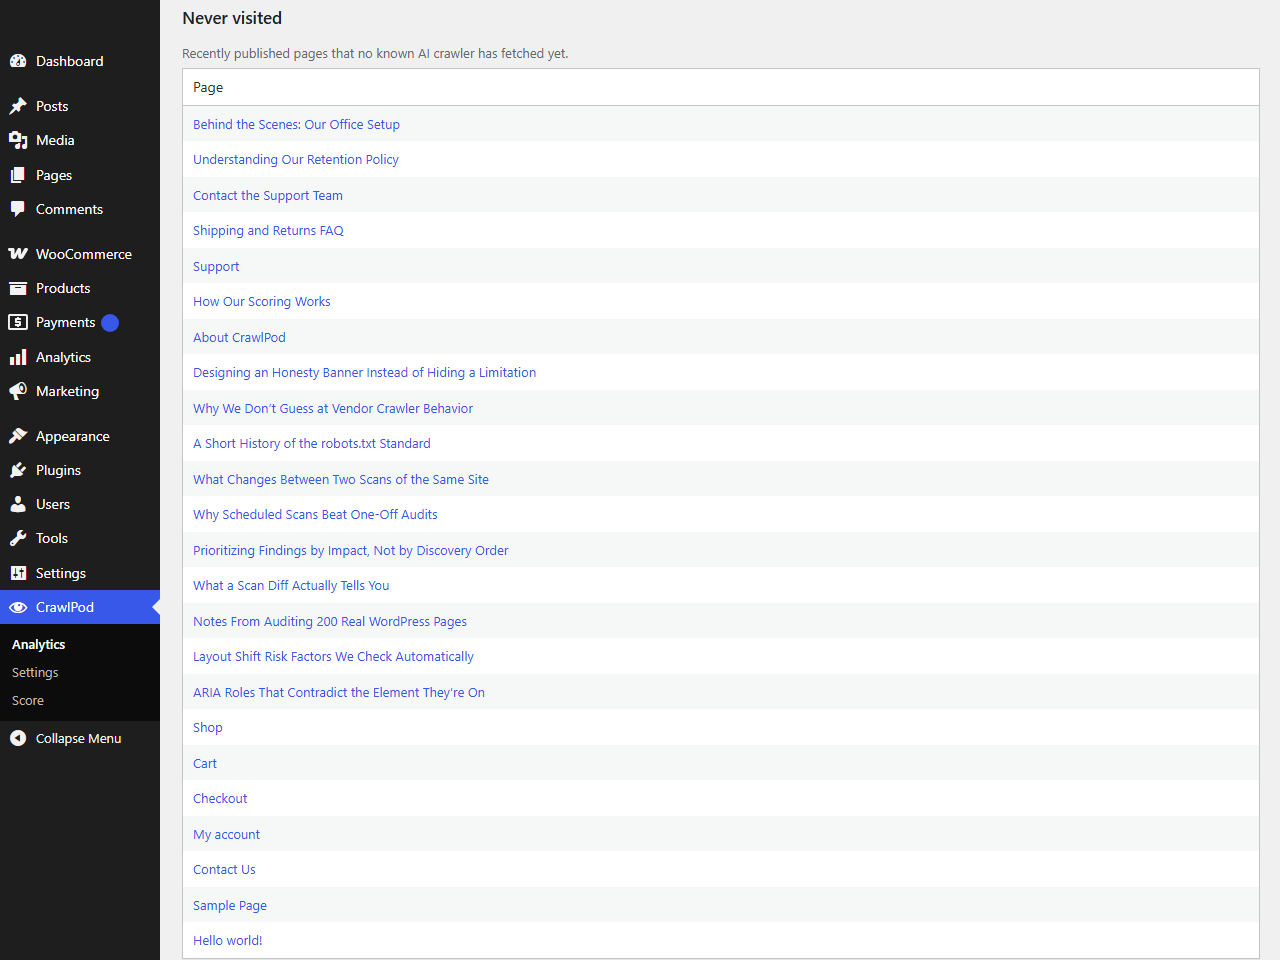
Task: Click the Media library icon
Action: coord(18,140)
